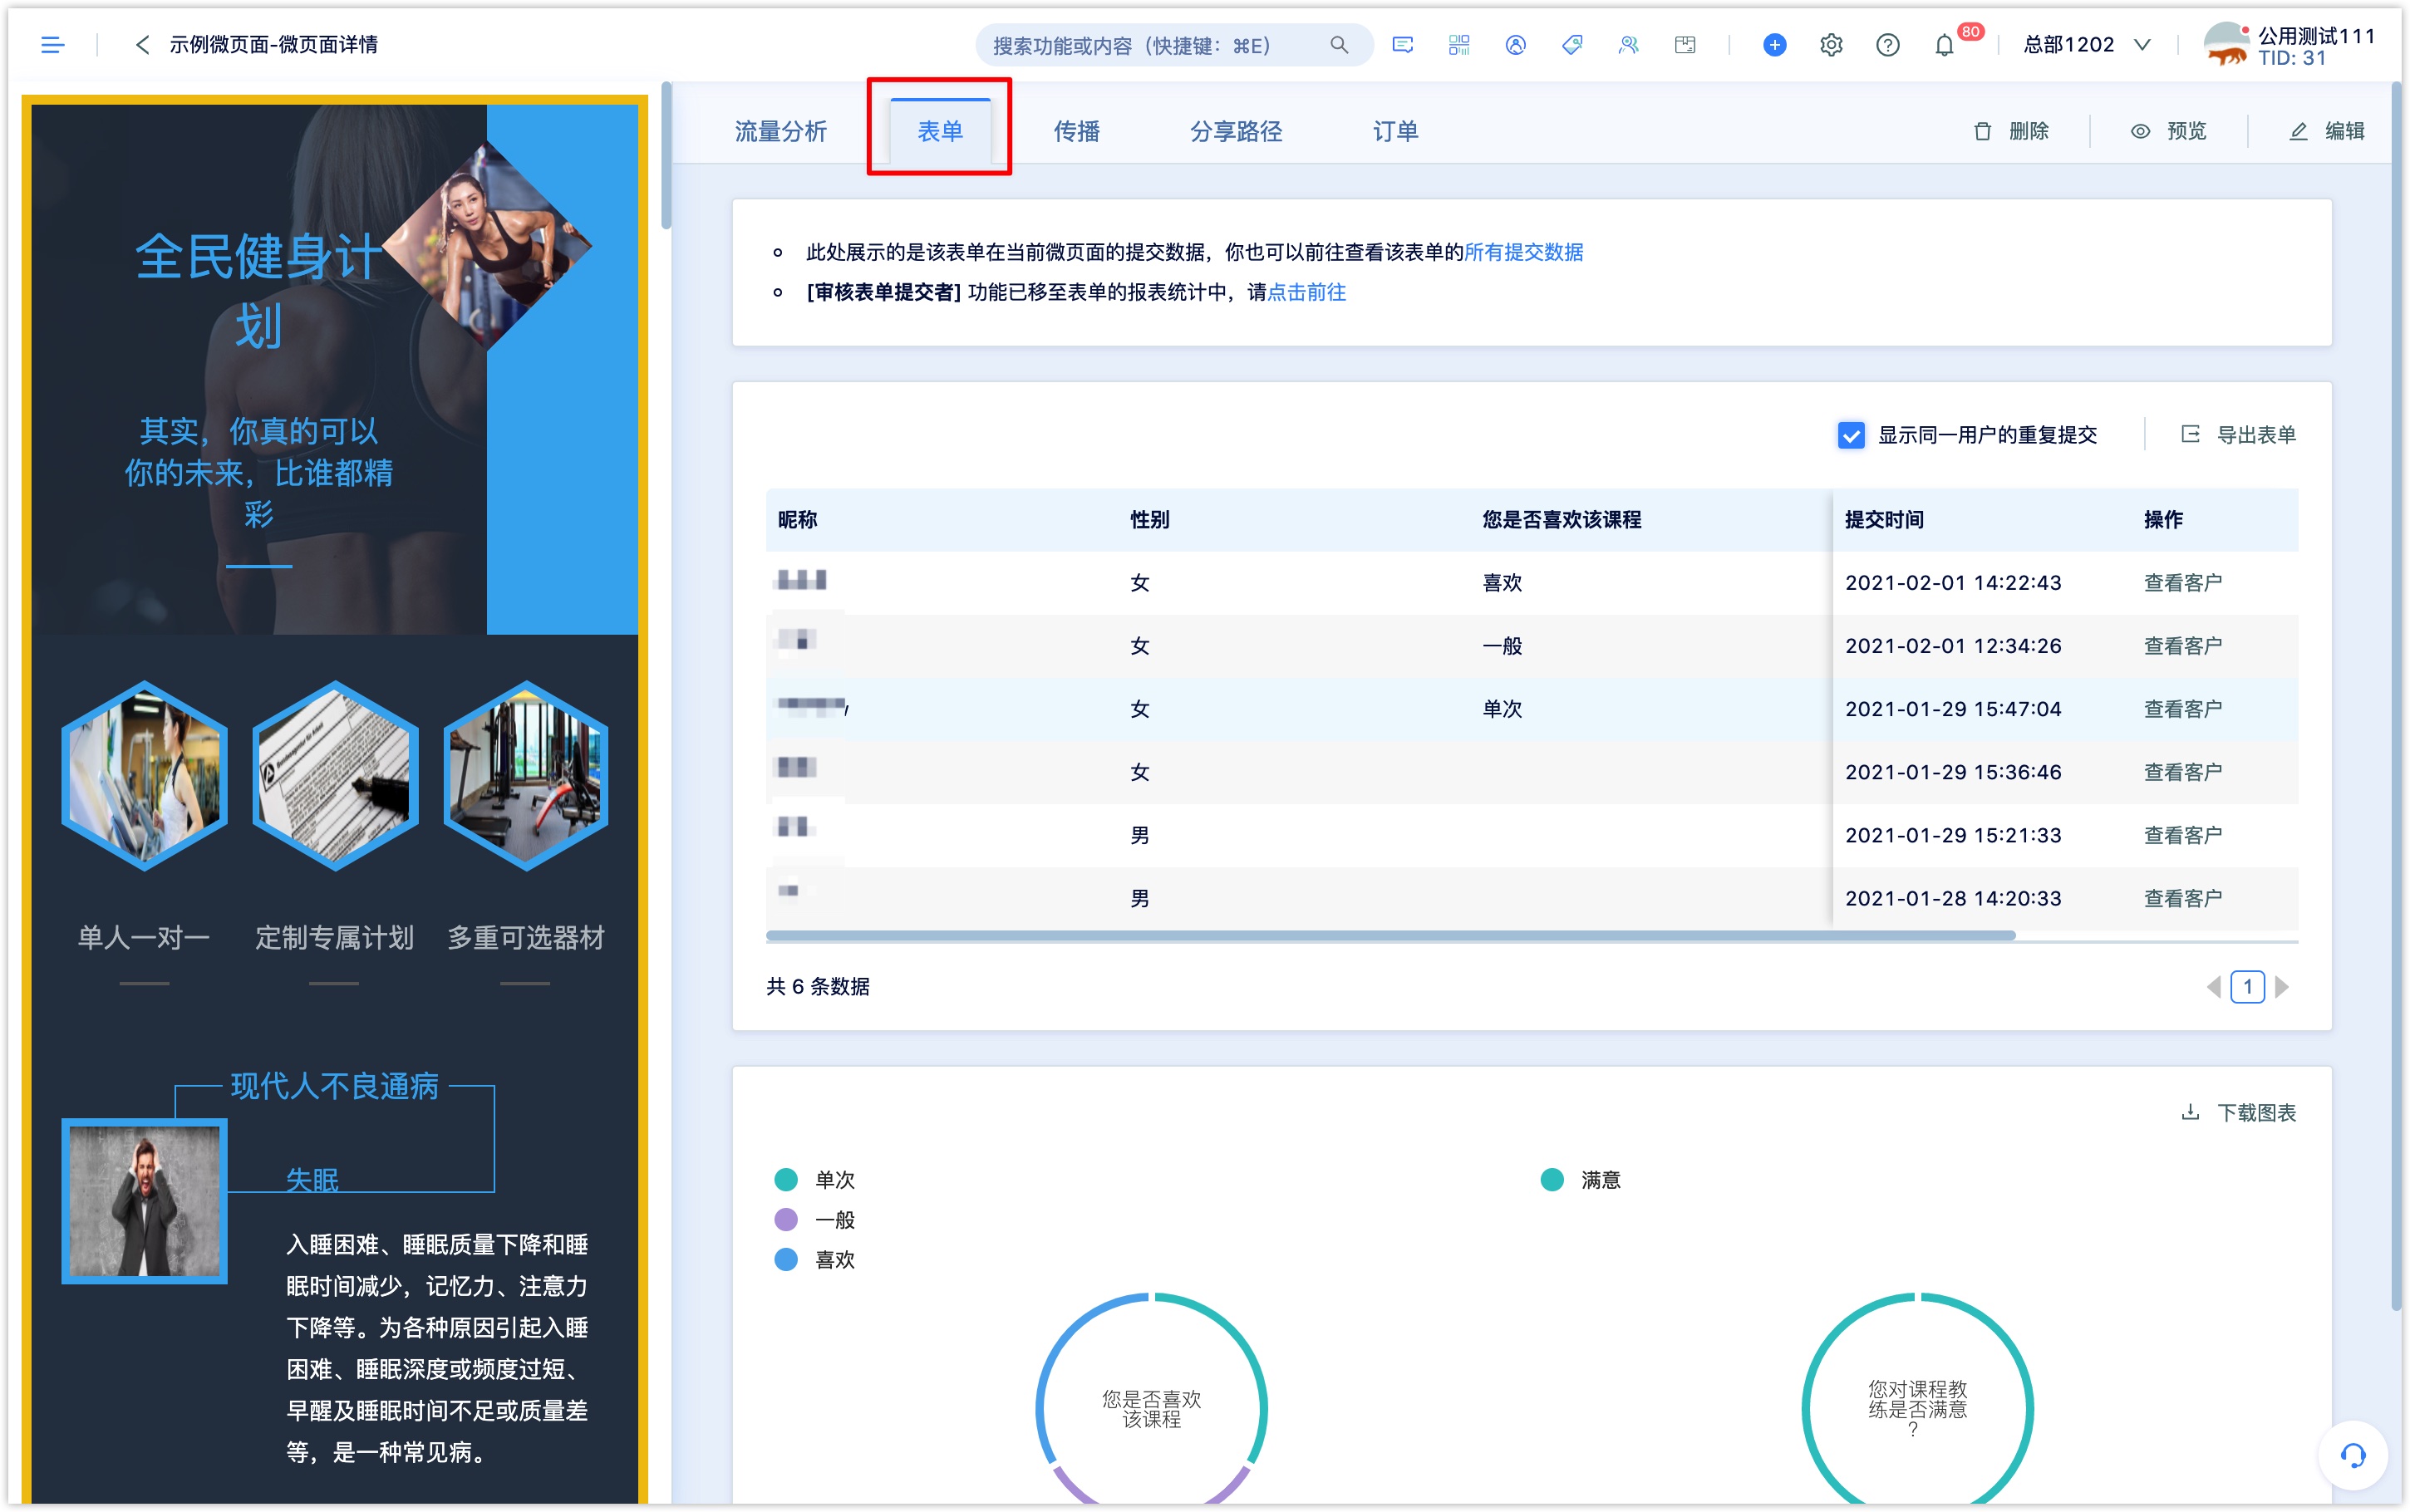
Task: Toggle 满意 legend series in chart
Action: click(1581, 1180)
